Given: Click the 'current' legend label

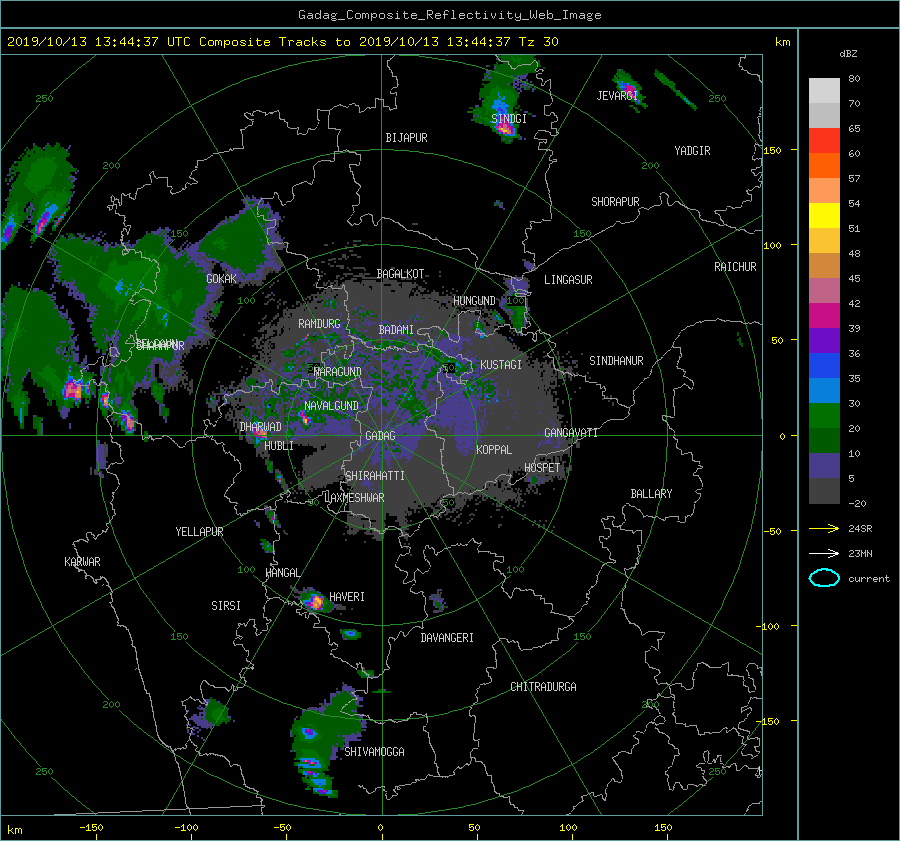Looking at the screenshot, I should tap(868, 579).
